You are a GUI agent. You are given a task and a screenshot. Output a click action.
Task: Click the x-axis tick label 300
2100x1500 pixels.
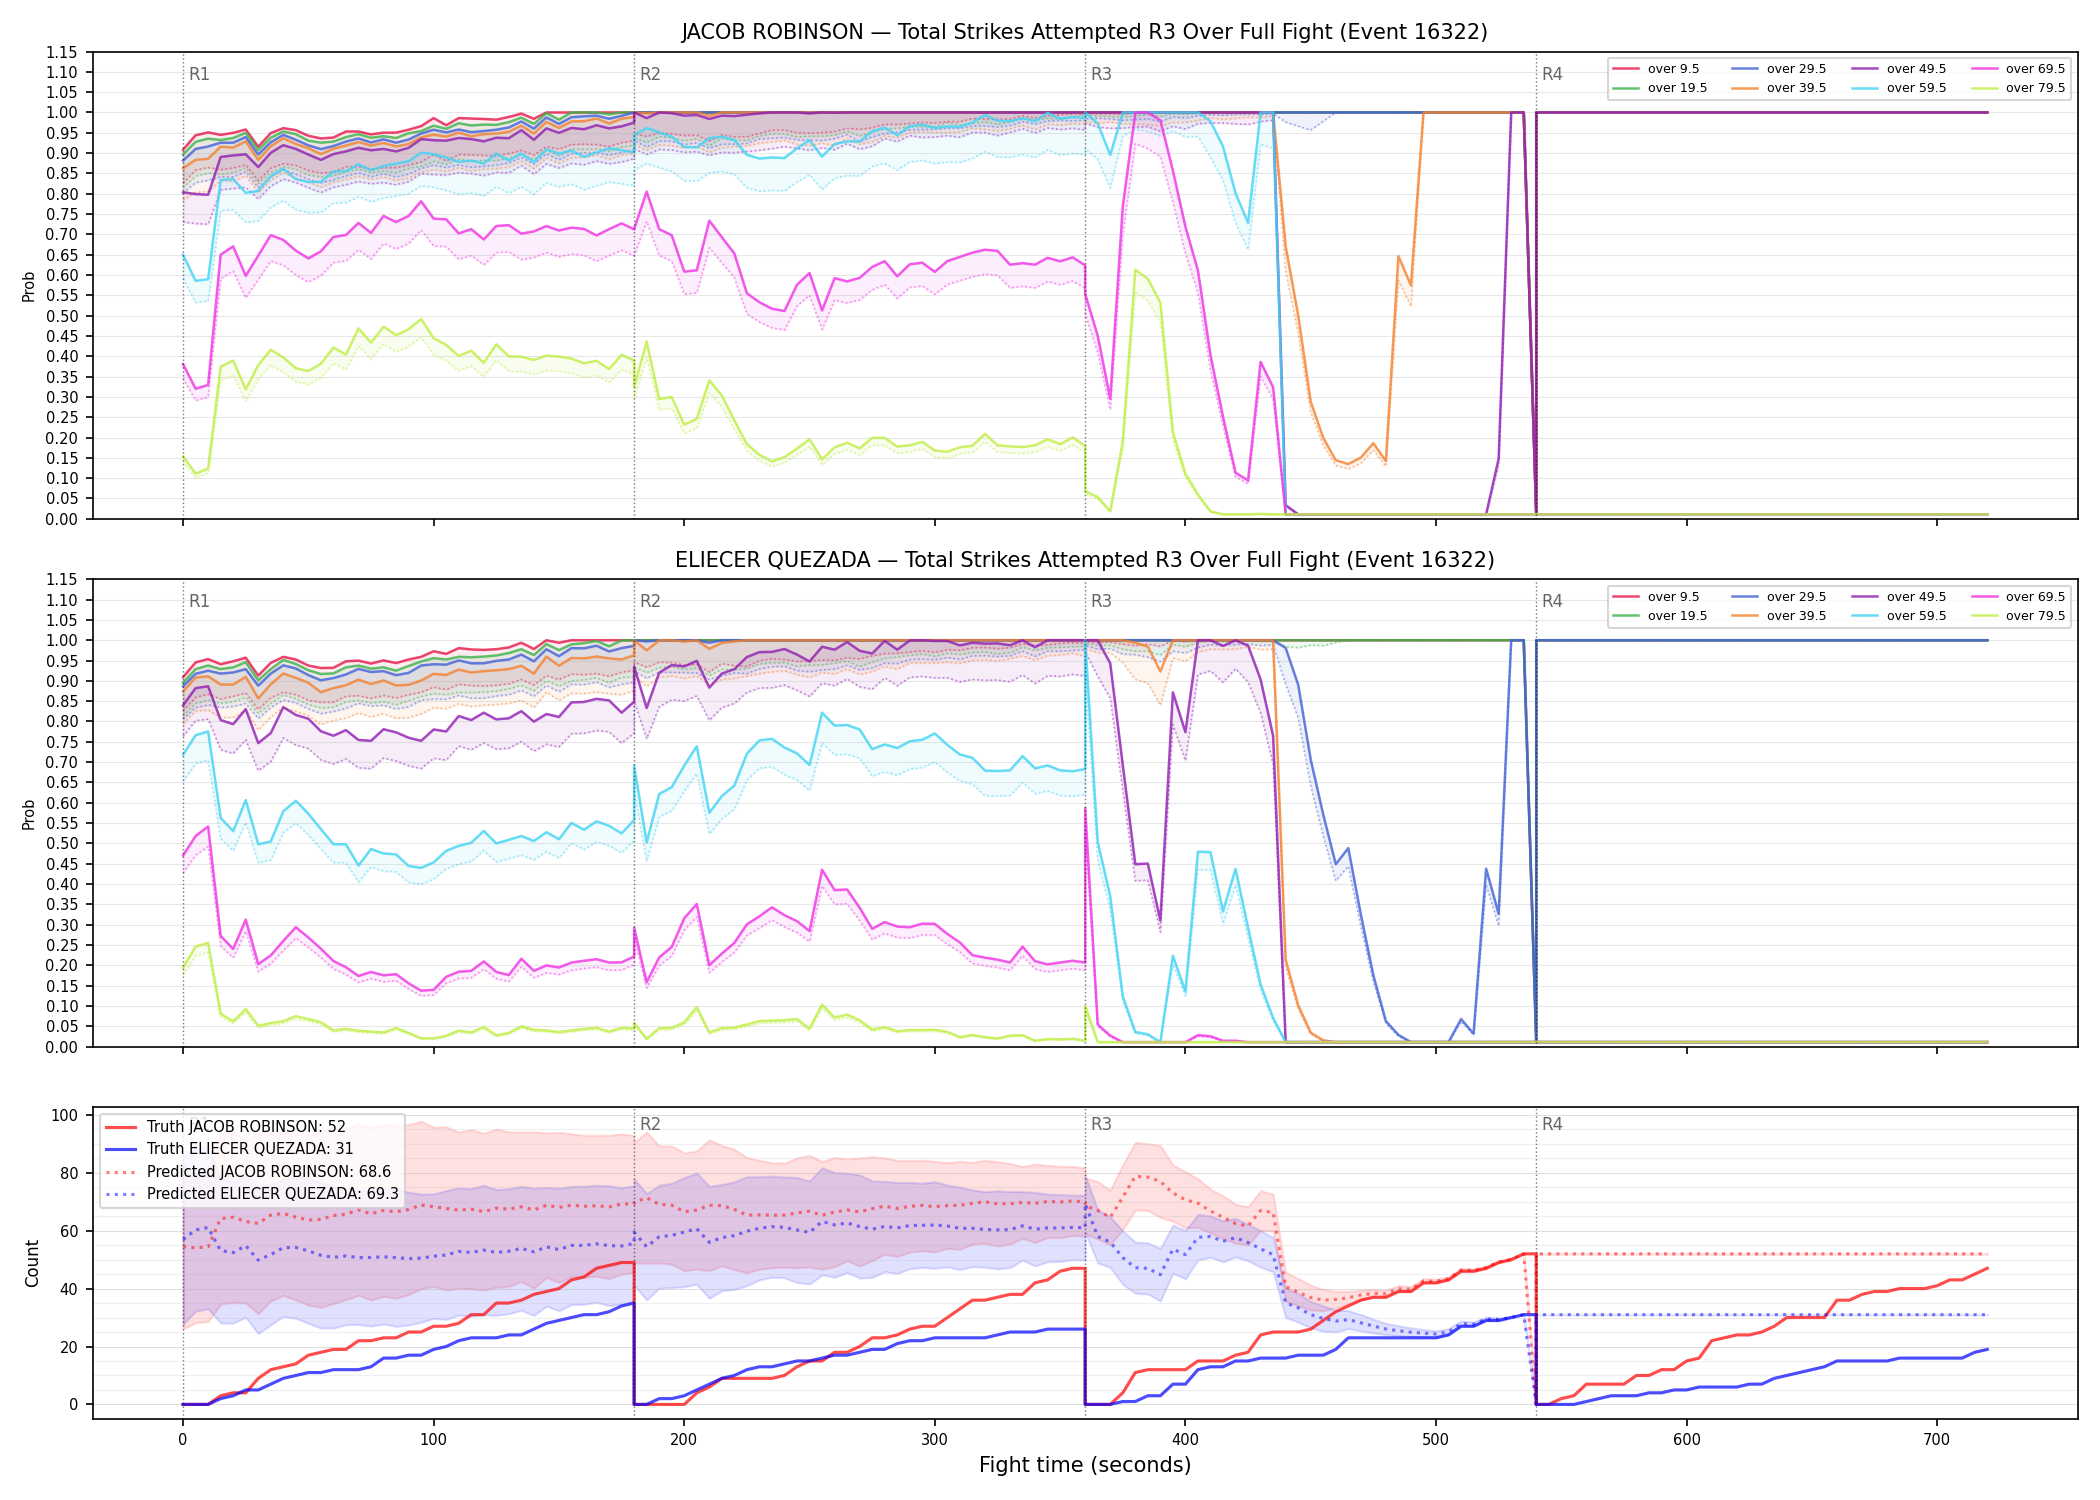[934, 1440]
